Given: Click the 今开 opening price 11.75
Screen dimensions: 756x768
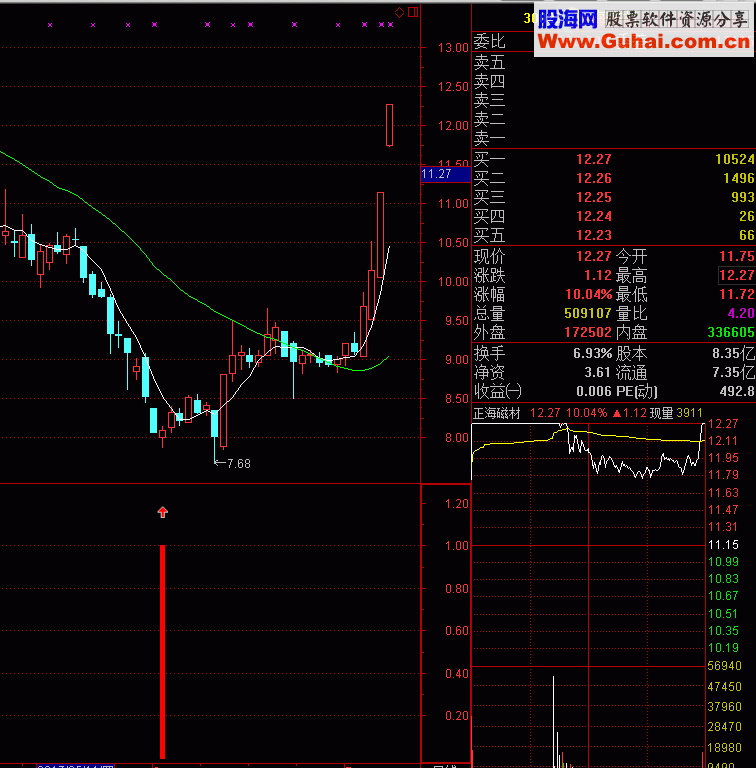Looking at the screenshot, I should pos(736,256).
